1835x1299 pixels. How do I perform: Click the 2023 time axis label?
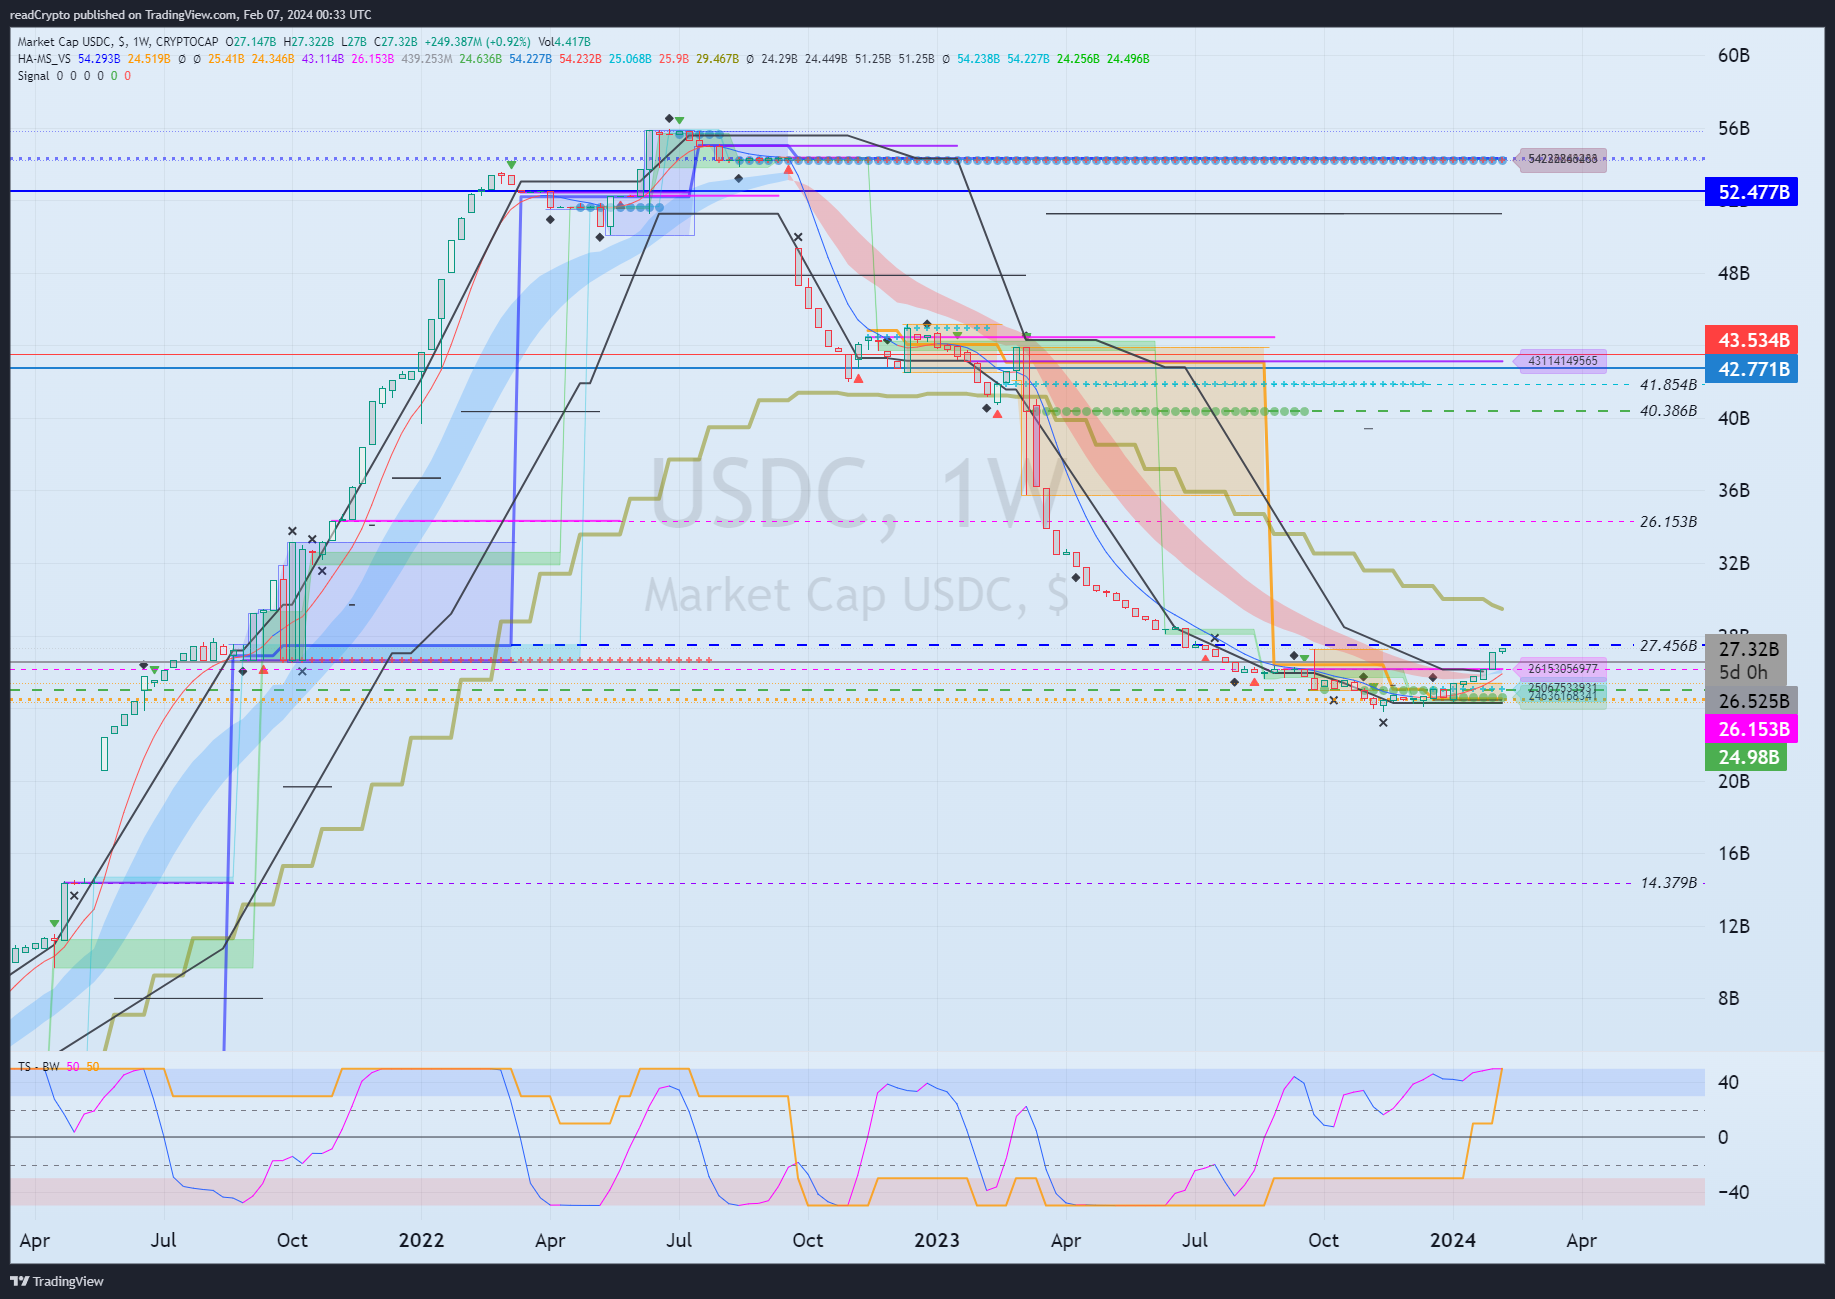(937, 1240)
